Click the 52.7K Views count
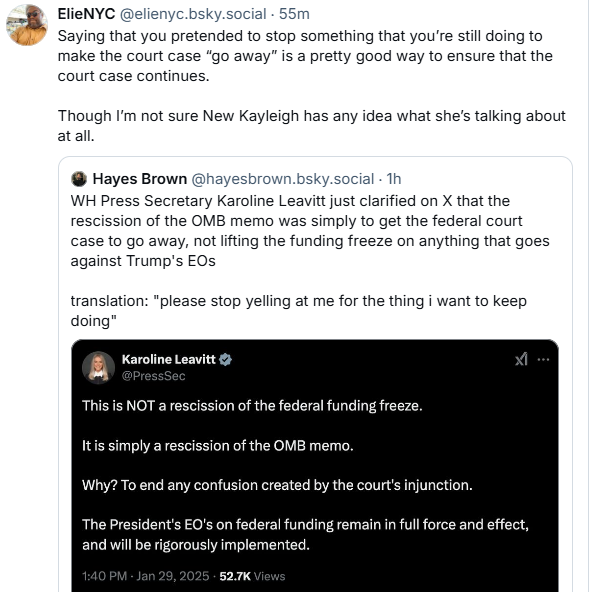Screen dimensions: 592x592 [x=252, y=576]
